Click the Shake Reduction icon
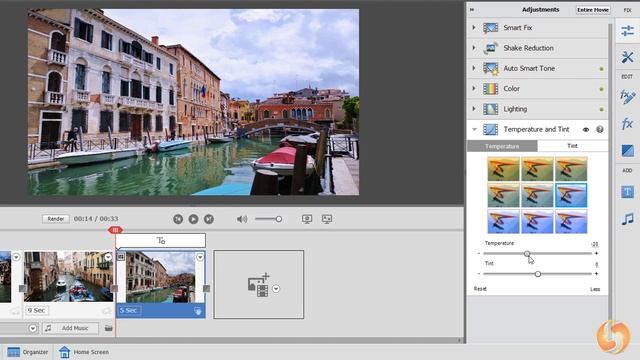 (x=490, y=48)
